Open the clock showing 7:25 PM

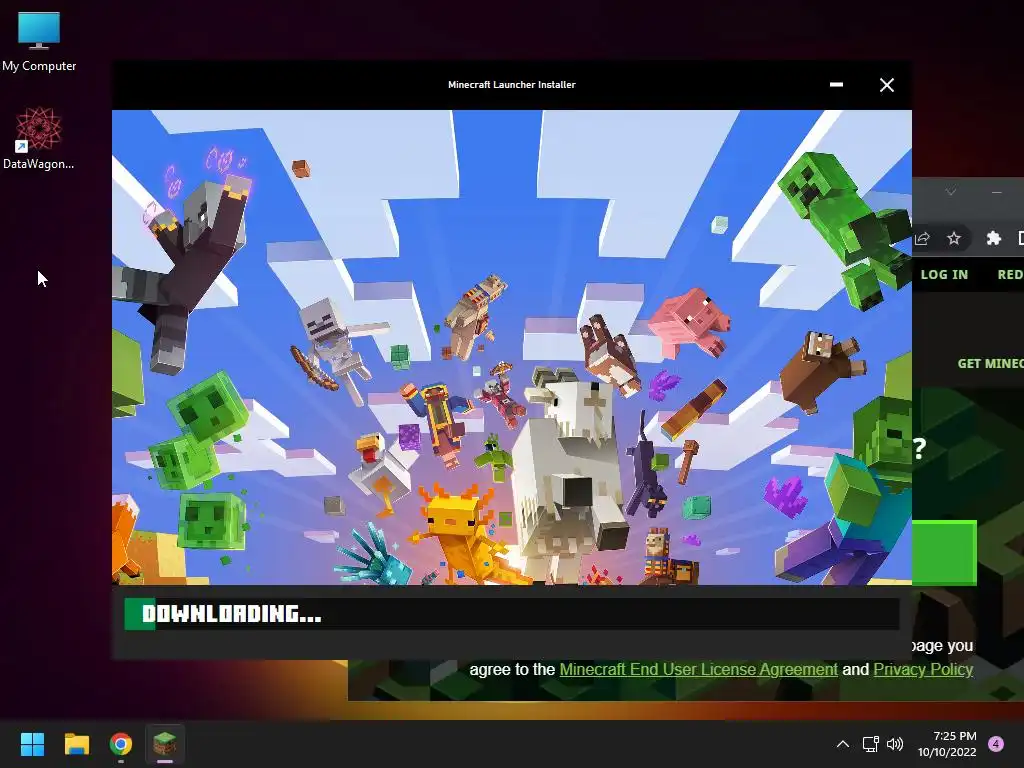pos(947,744)
